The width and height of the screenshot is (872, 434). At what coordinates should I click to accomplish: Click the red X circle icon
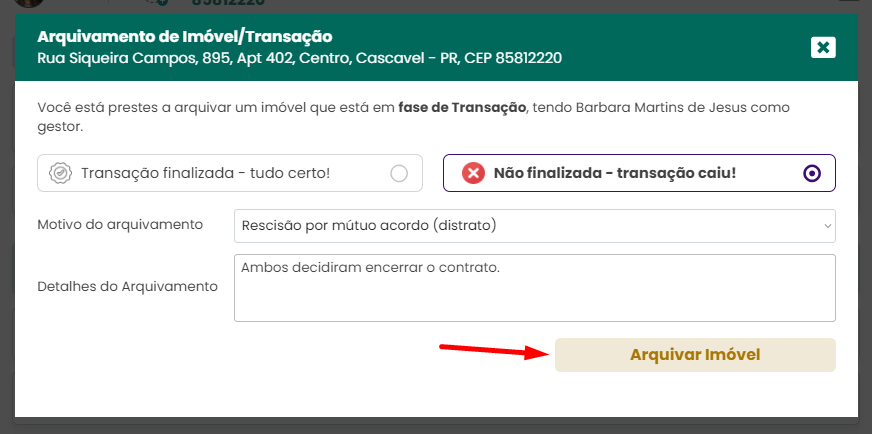[x=473, y=173]
